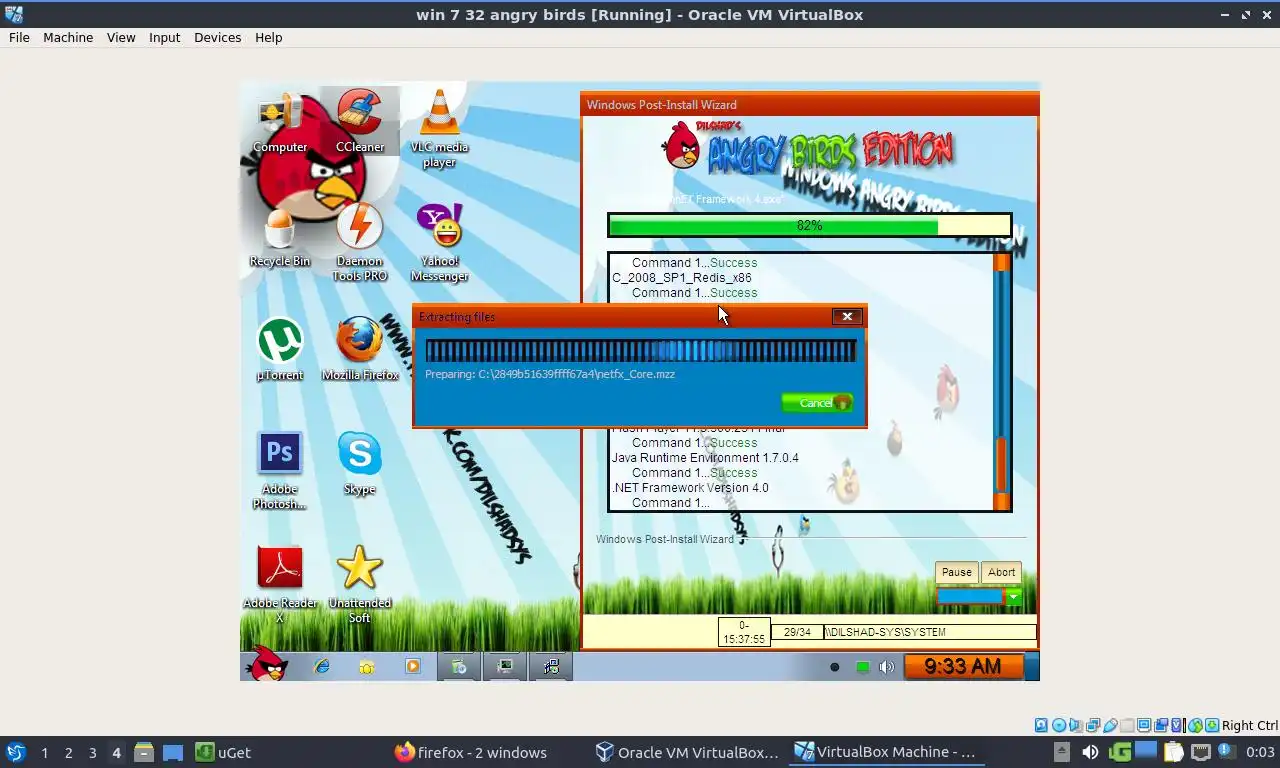
Task: Open Yahoo! Messenger desktop icon
Action: pos(439,243)
